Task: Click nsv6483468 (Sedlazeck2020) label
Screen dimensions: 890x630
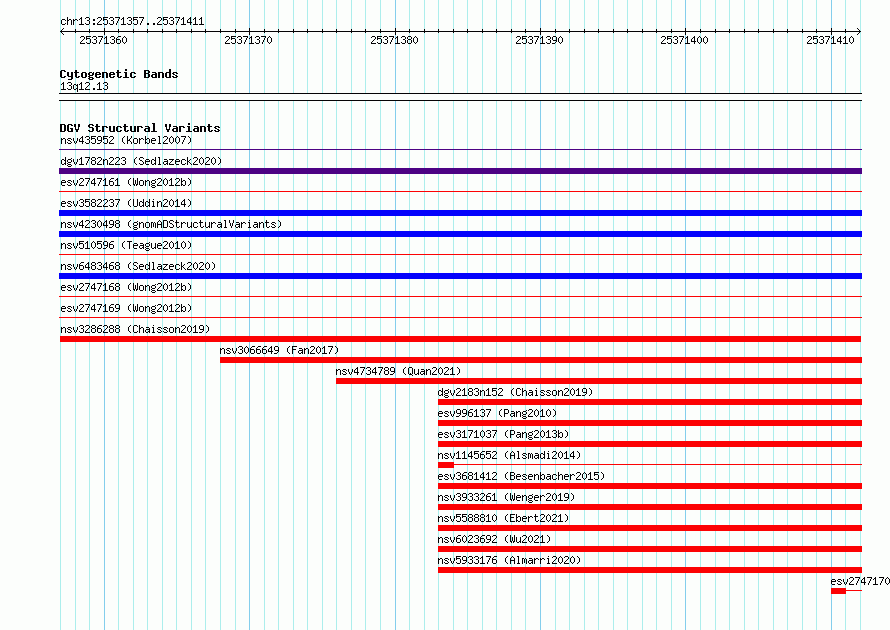Action: click(138, 266)
